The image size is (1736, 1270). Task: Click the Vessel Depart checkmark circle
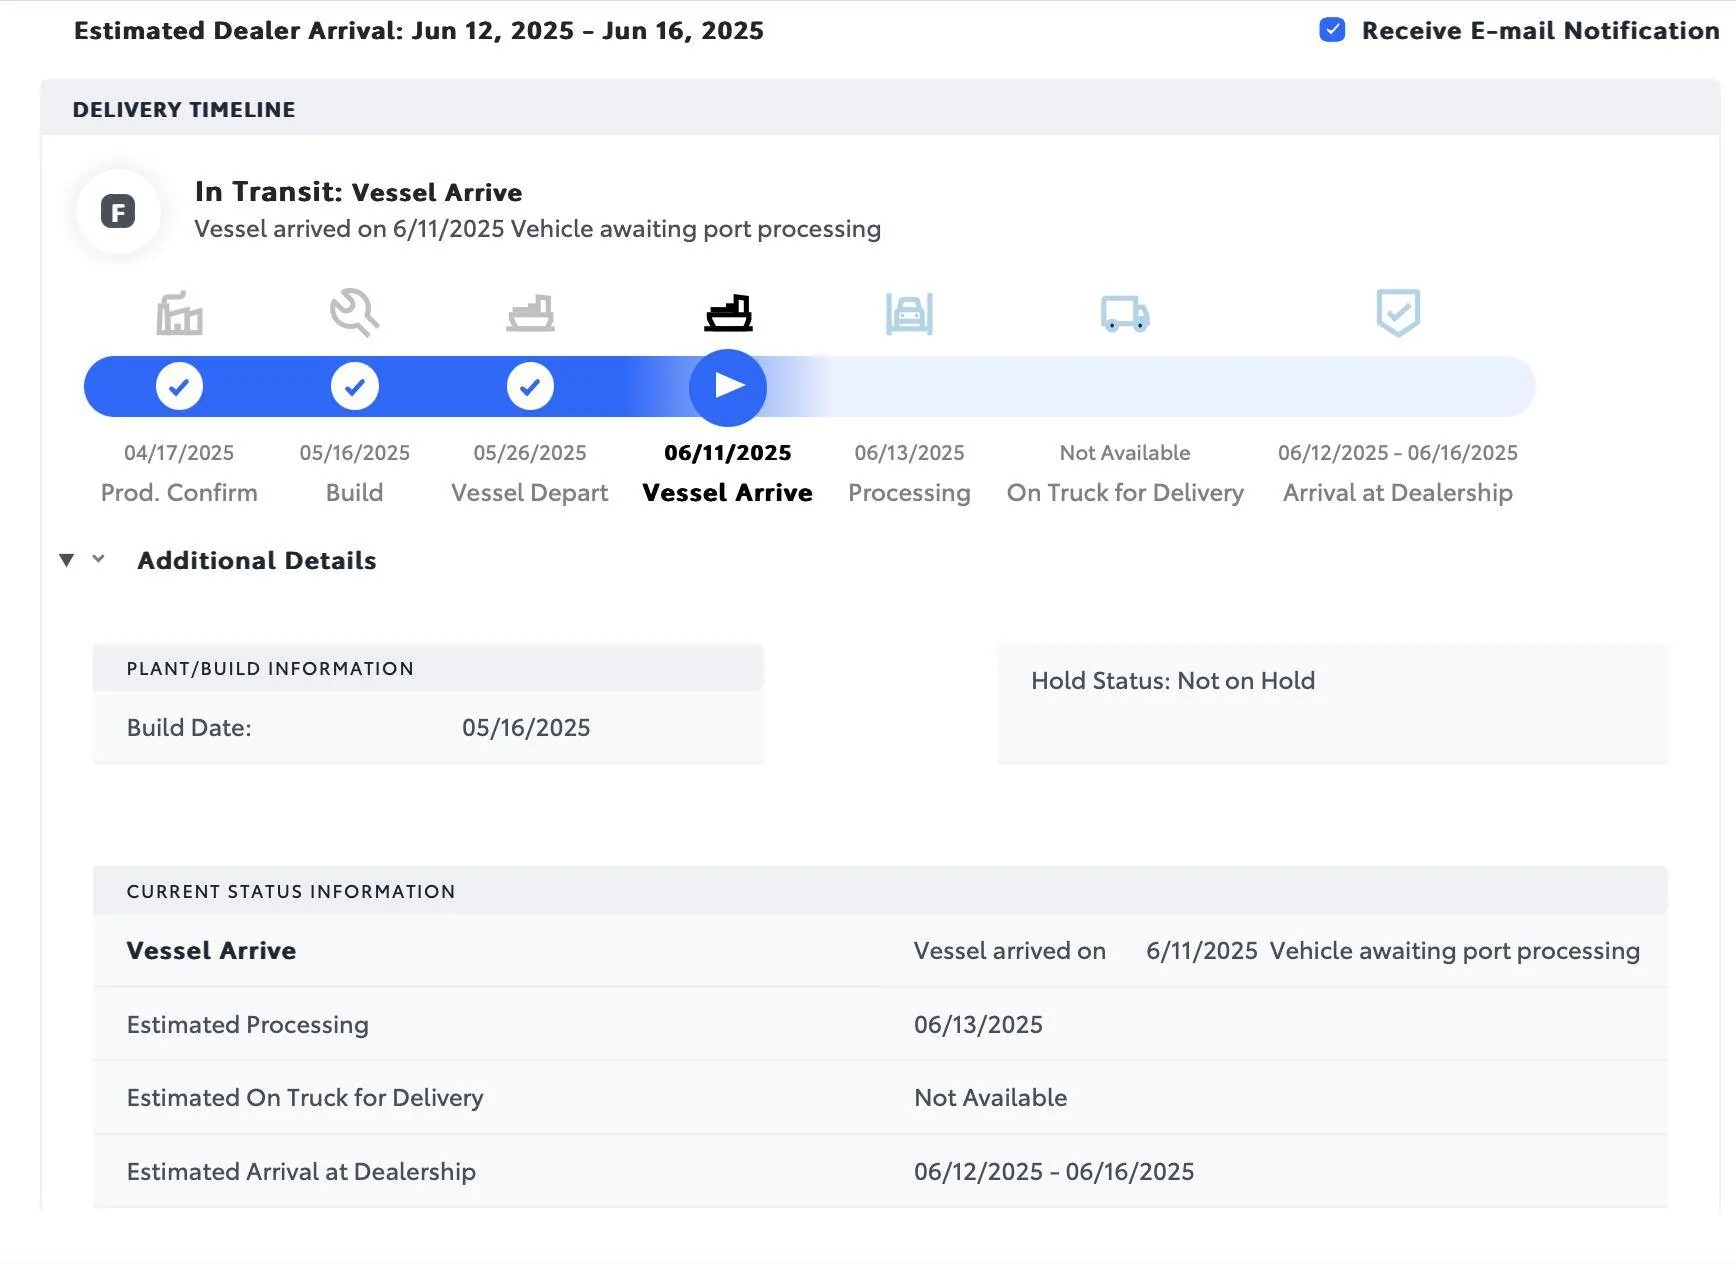(x=530, y=387)
